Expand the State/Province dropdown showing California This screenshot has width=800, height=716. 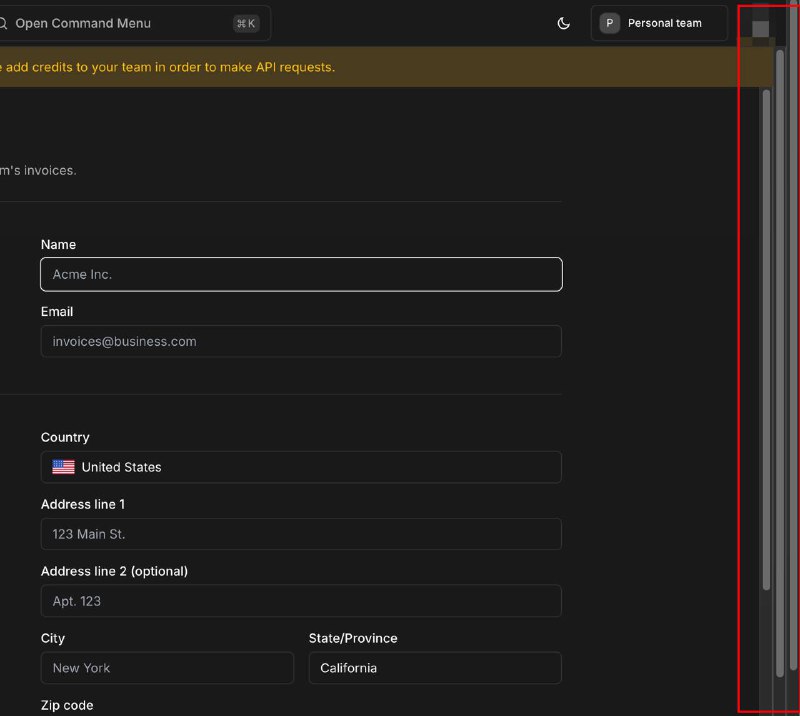pyautogui.click(x=435, y=668)
